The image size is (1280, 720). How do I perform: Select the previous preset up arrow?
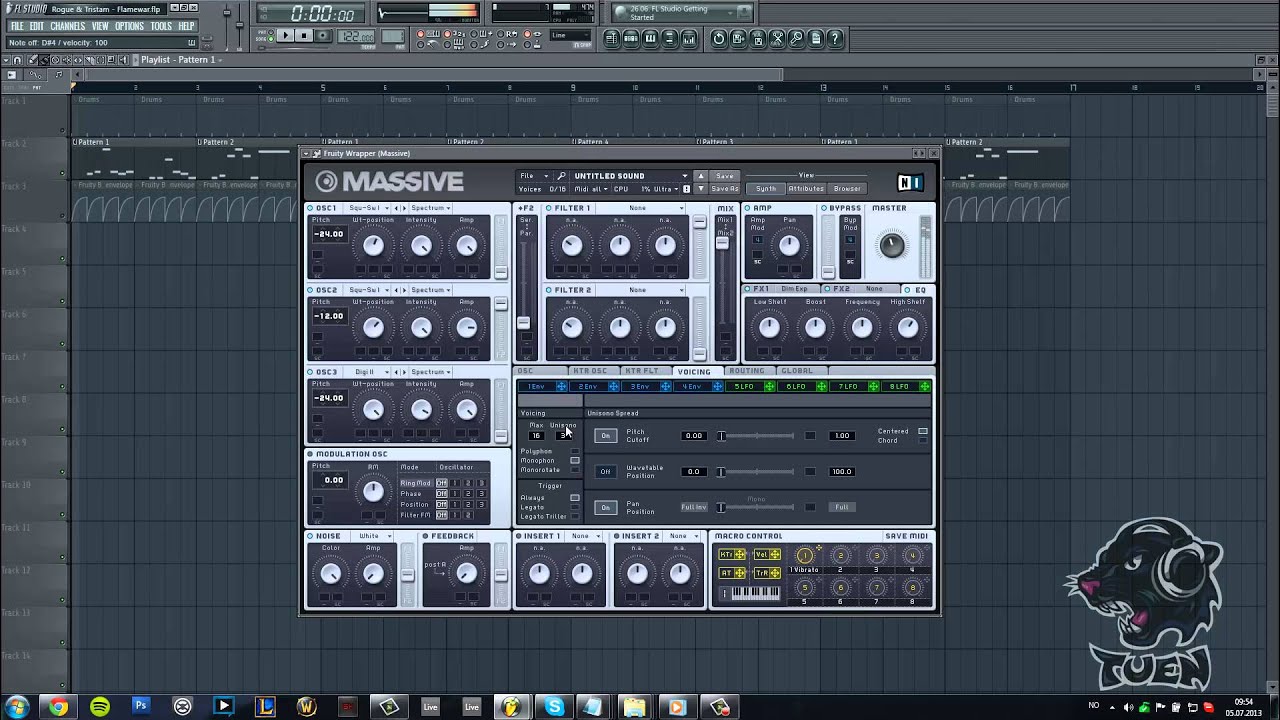(700, 176)
